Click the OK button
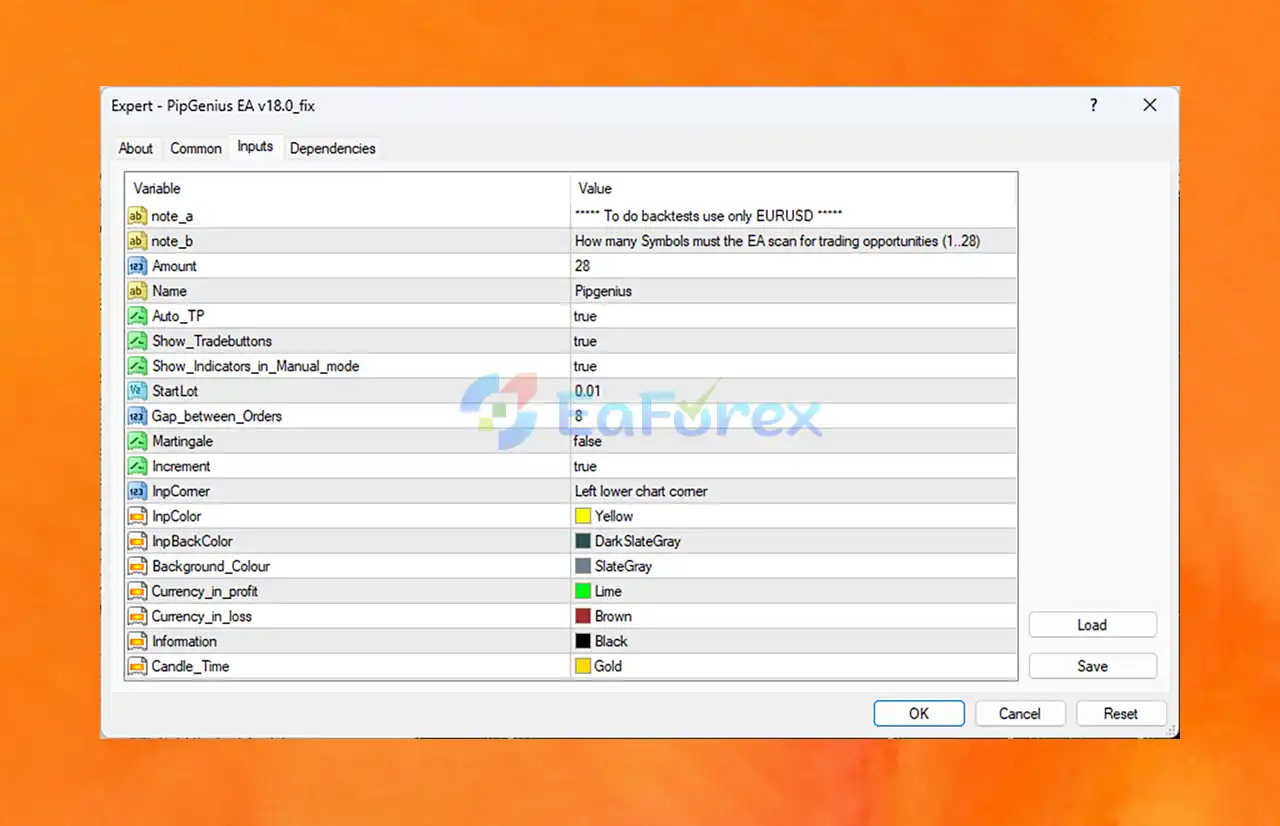Screen dimensions: 1280x826 coord(919,713)
